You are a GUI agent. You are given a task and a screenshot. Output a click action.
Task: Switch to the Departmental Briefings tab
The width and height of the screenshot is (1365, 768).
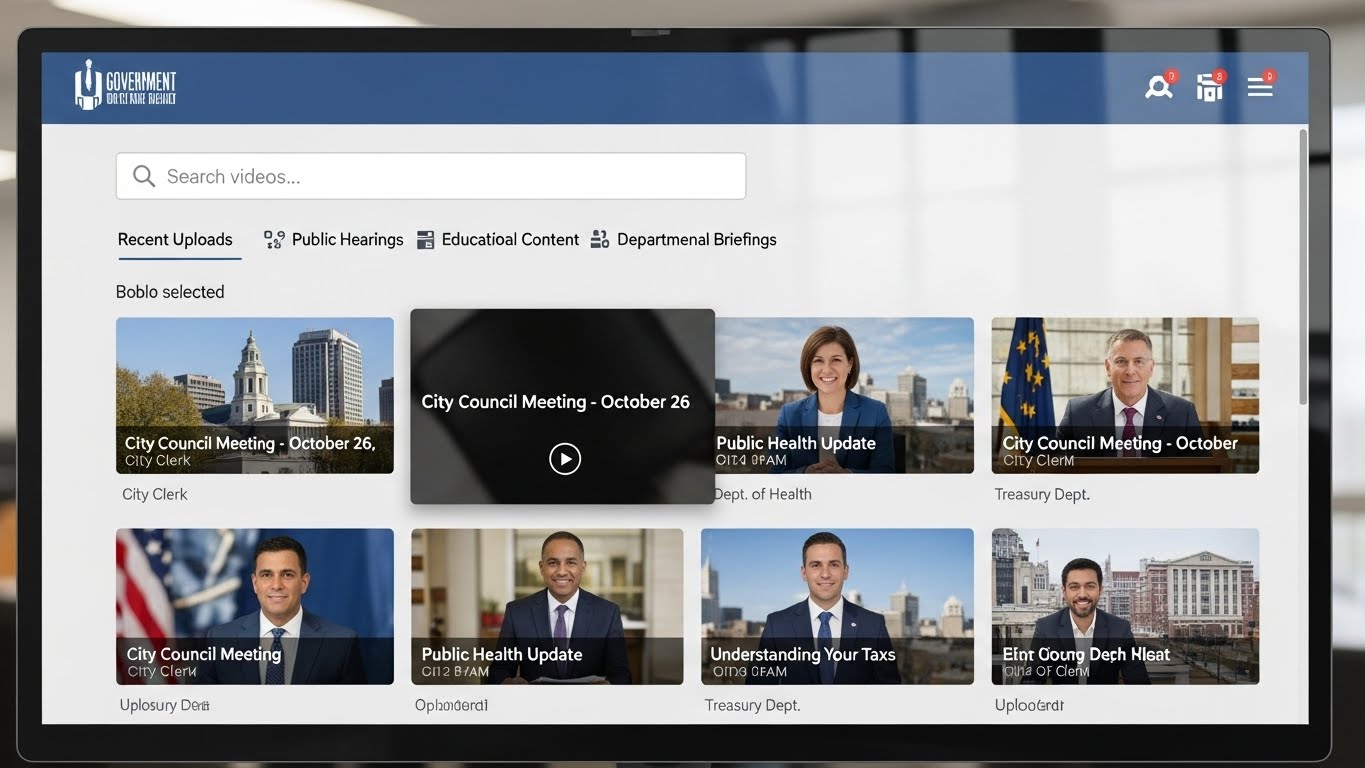click(x=696, y=239)
